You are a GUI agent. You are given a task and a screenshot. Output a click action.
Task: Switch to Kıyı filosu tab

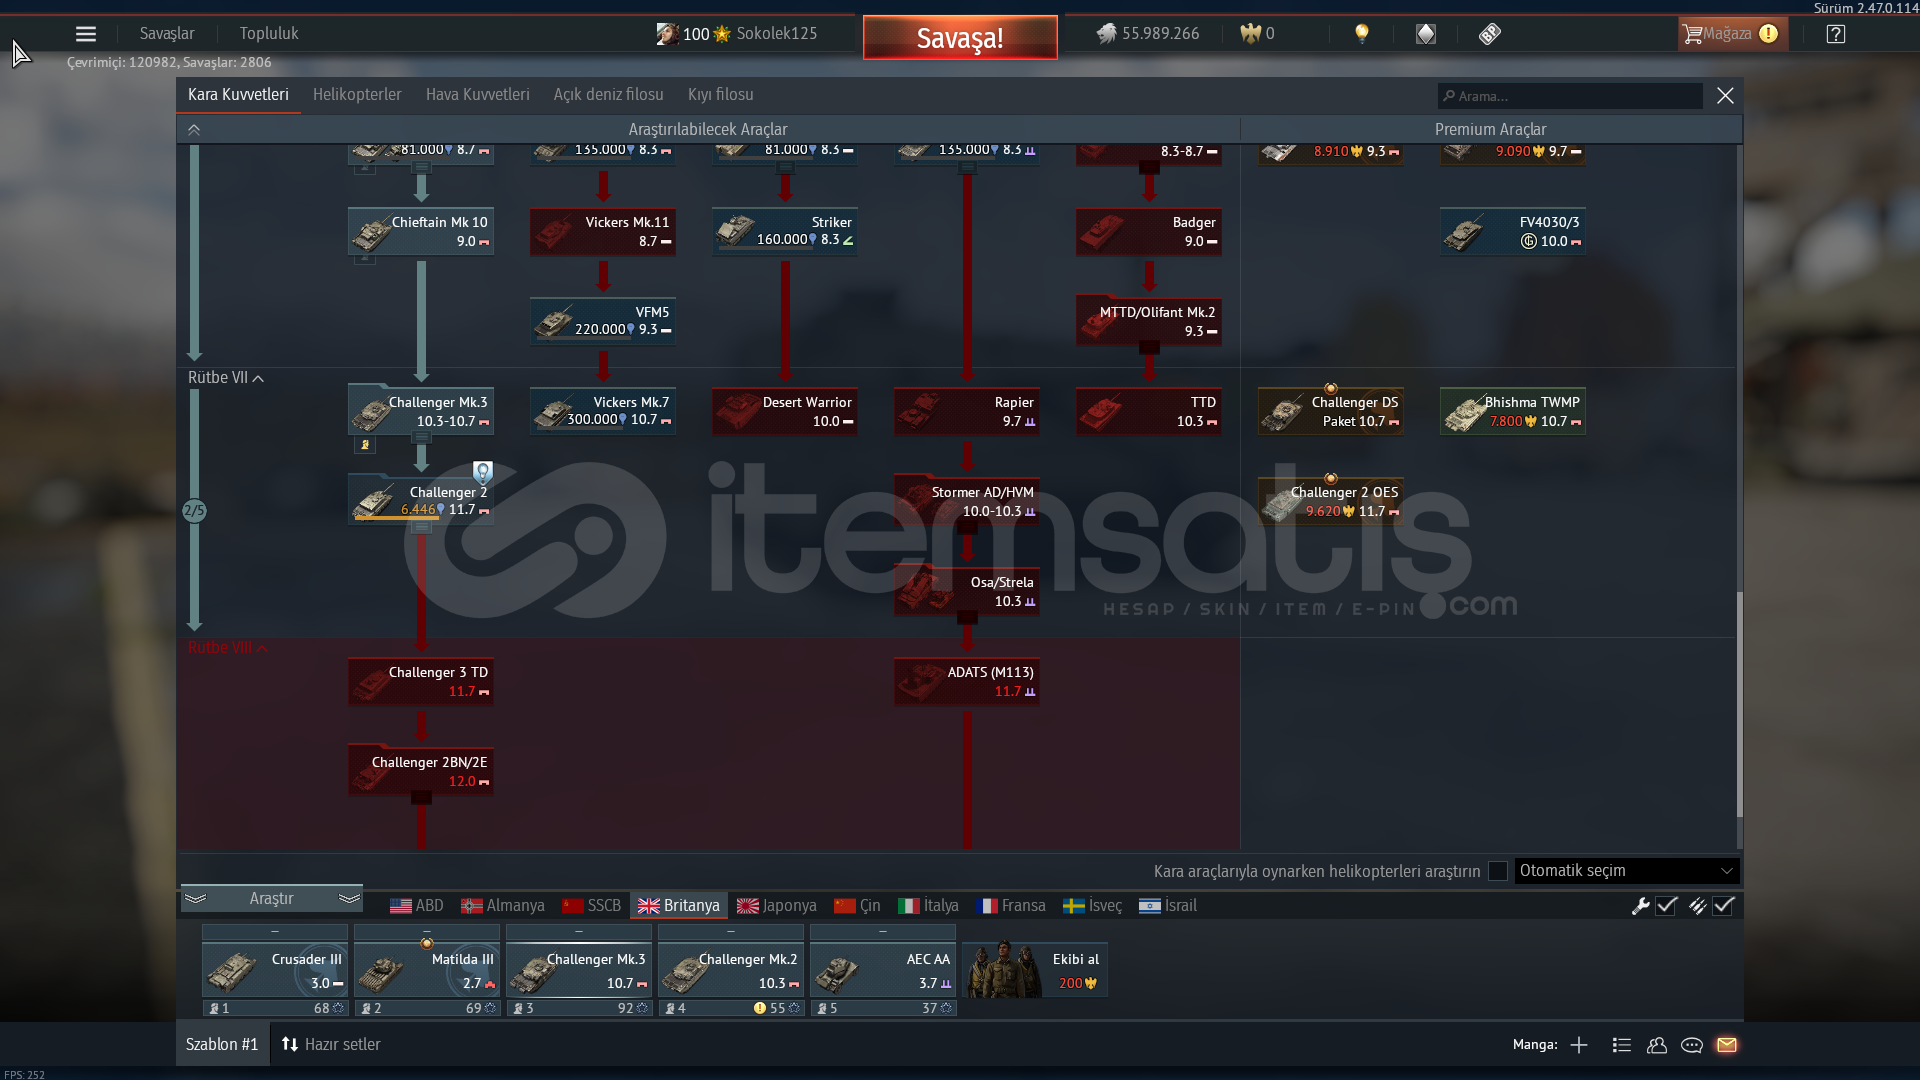pos(721,95)
